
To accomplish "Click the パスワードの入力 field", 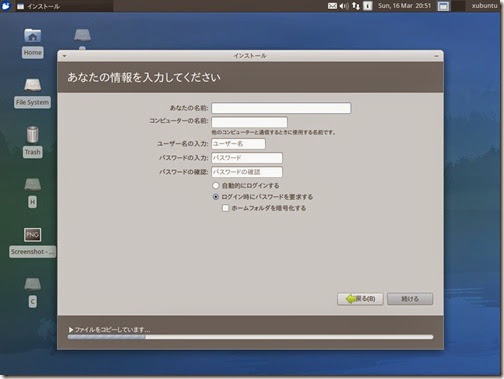I will [247, 158].
